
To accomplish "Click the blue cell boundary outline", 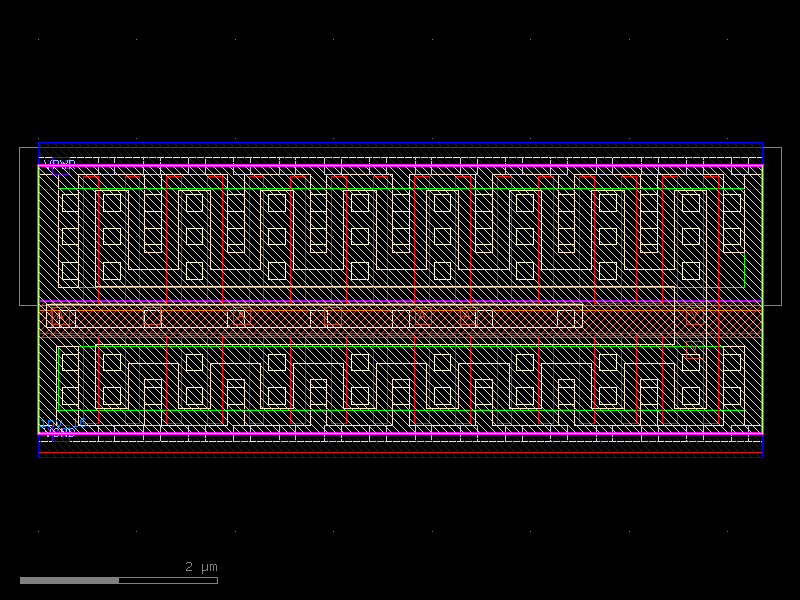I will coord(400,140).
